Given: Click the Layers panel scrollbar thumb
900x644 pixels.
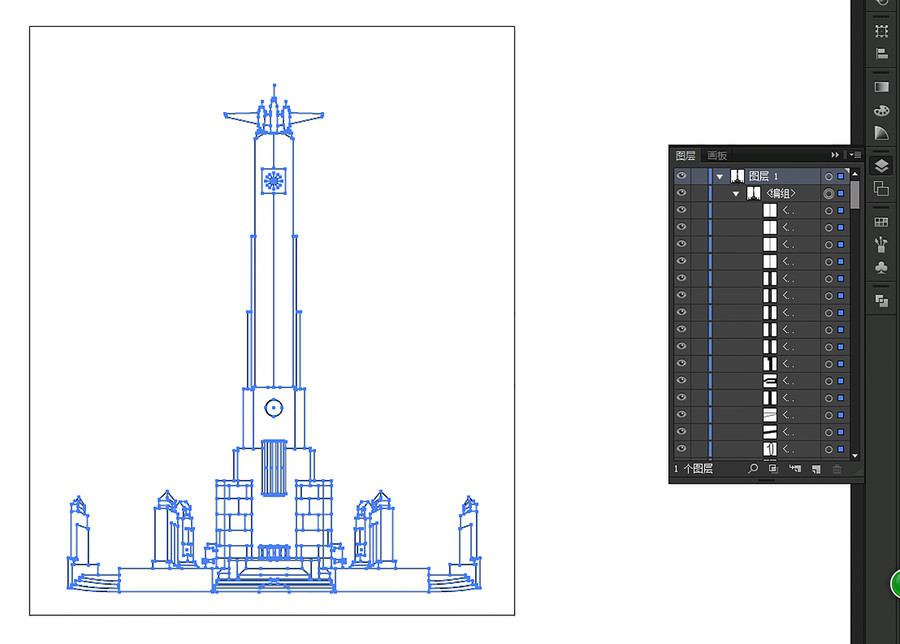Looking at the screenshot, I should click(855, 195).
